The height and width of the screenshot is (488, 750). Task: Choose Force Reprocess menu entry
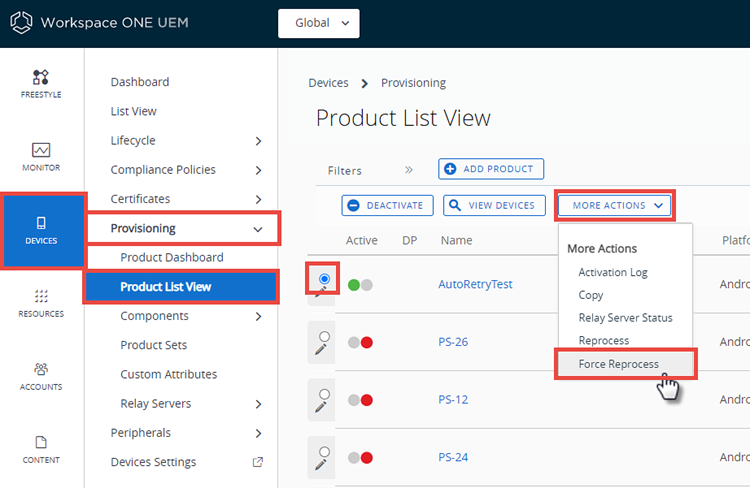tap(625, 364)
